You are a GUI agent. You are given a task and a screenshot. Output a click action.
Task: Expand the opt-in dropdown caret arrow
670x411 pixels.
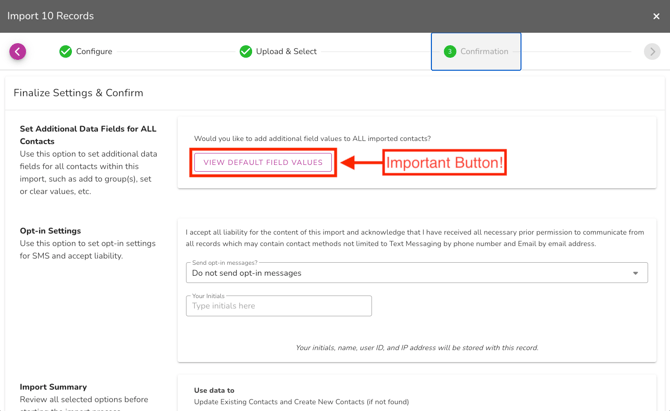[635, 273]
